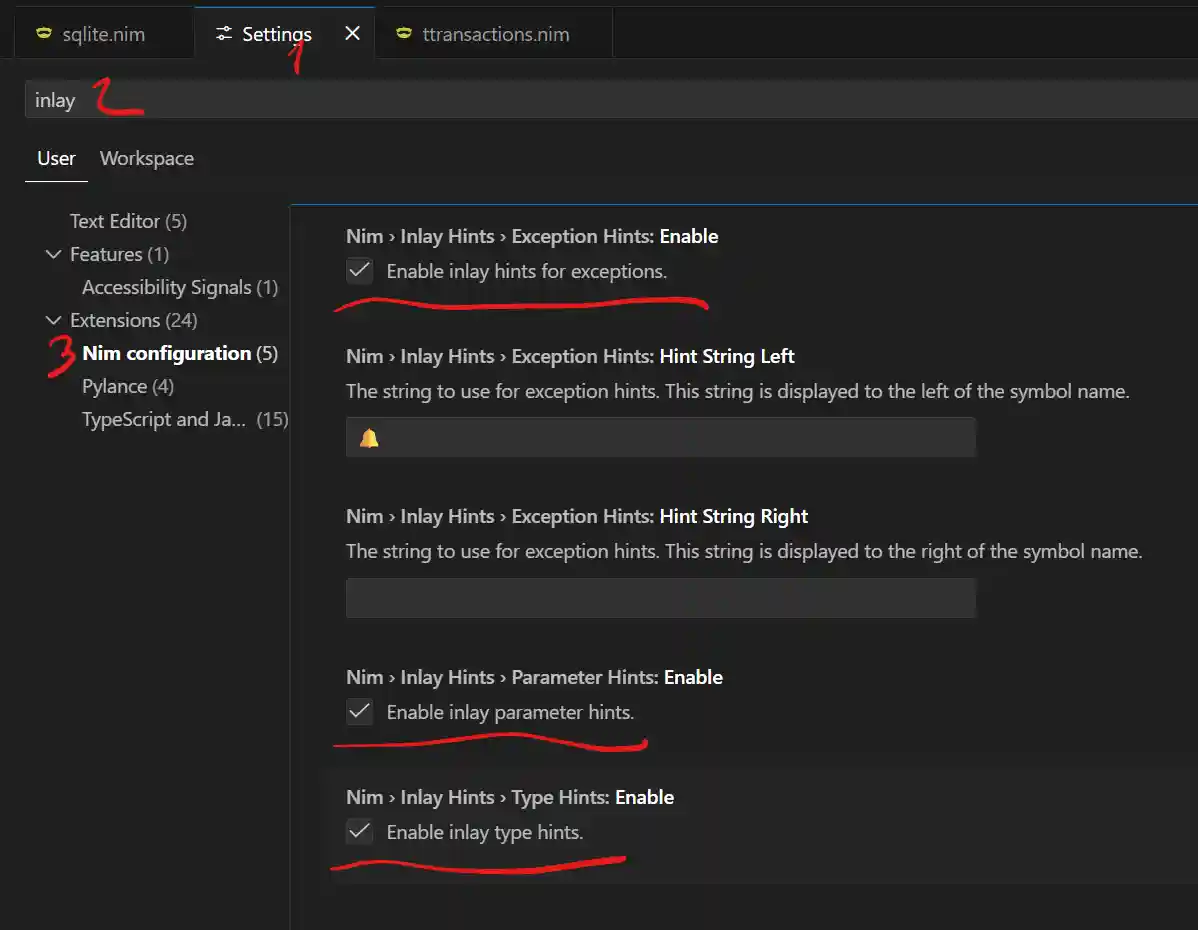Disable inlay hints for exceptions checkbox

click(x=360, y=271)
